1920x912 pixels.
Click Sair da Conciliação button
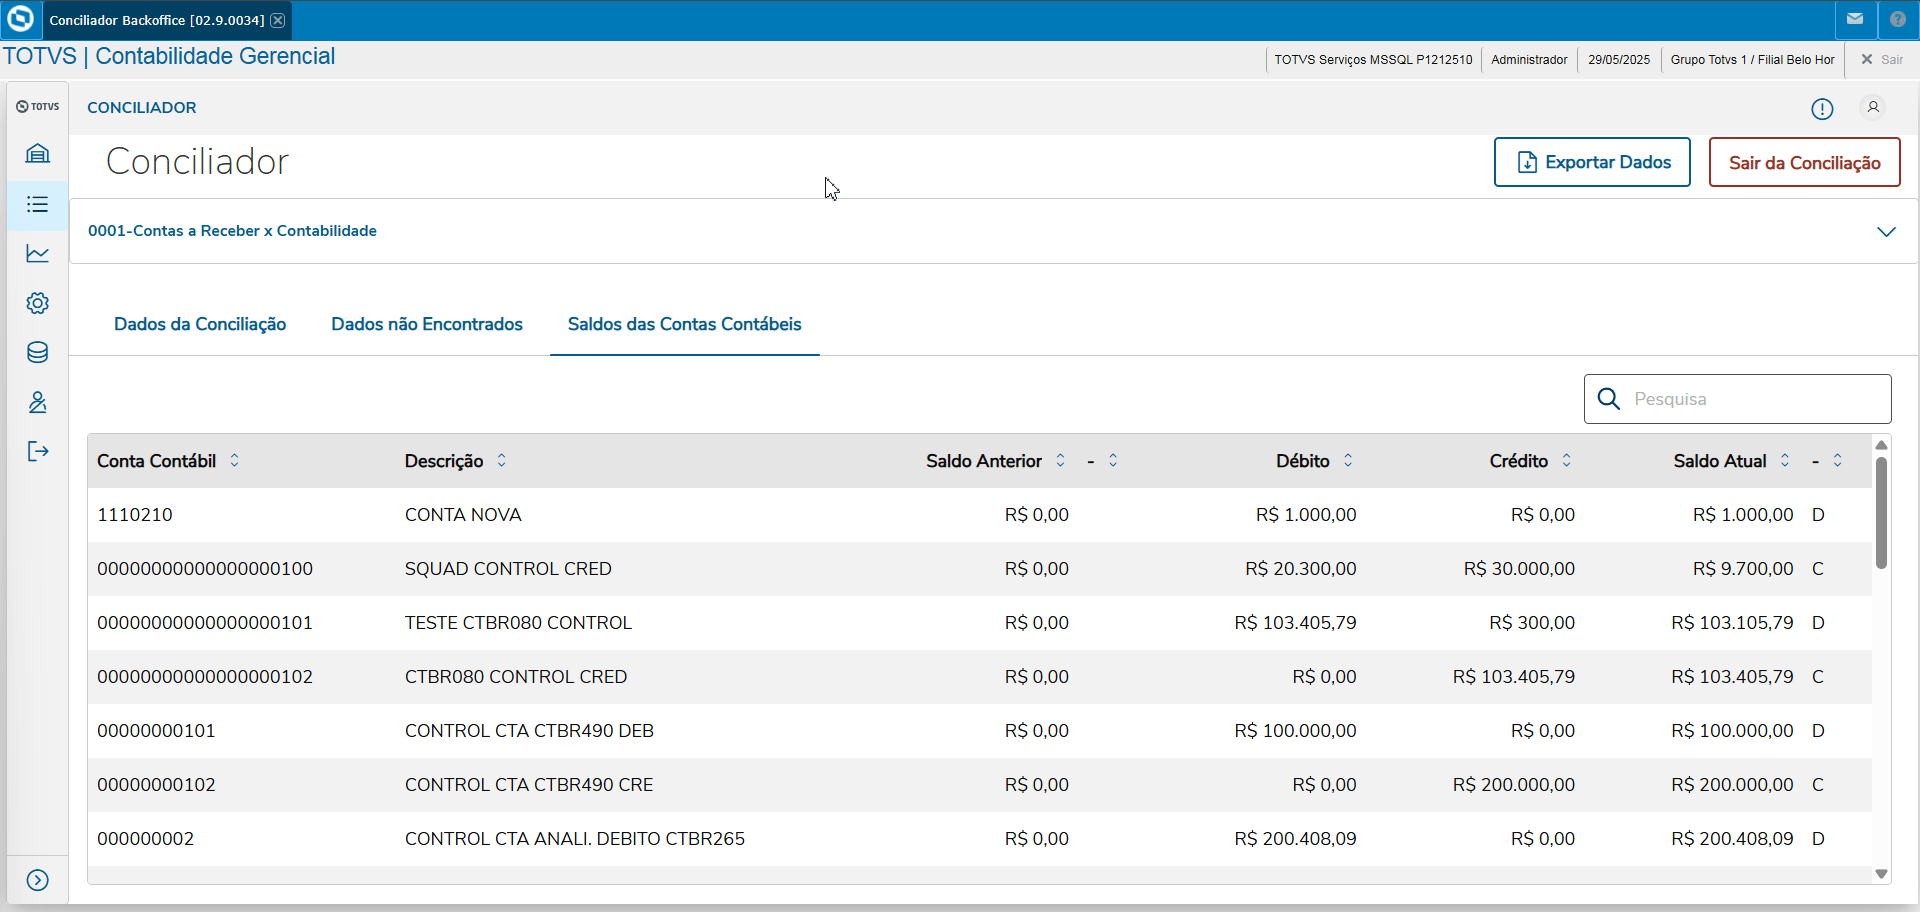tap(1804, 162)
